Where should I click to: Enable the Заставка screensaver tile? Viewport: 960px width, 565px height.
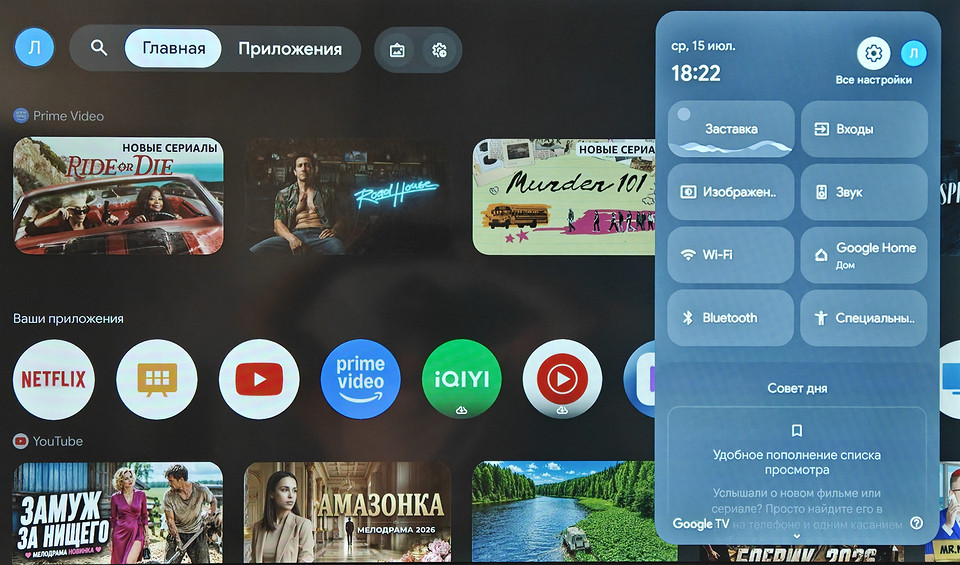click(730, 129)
